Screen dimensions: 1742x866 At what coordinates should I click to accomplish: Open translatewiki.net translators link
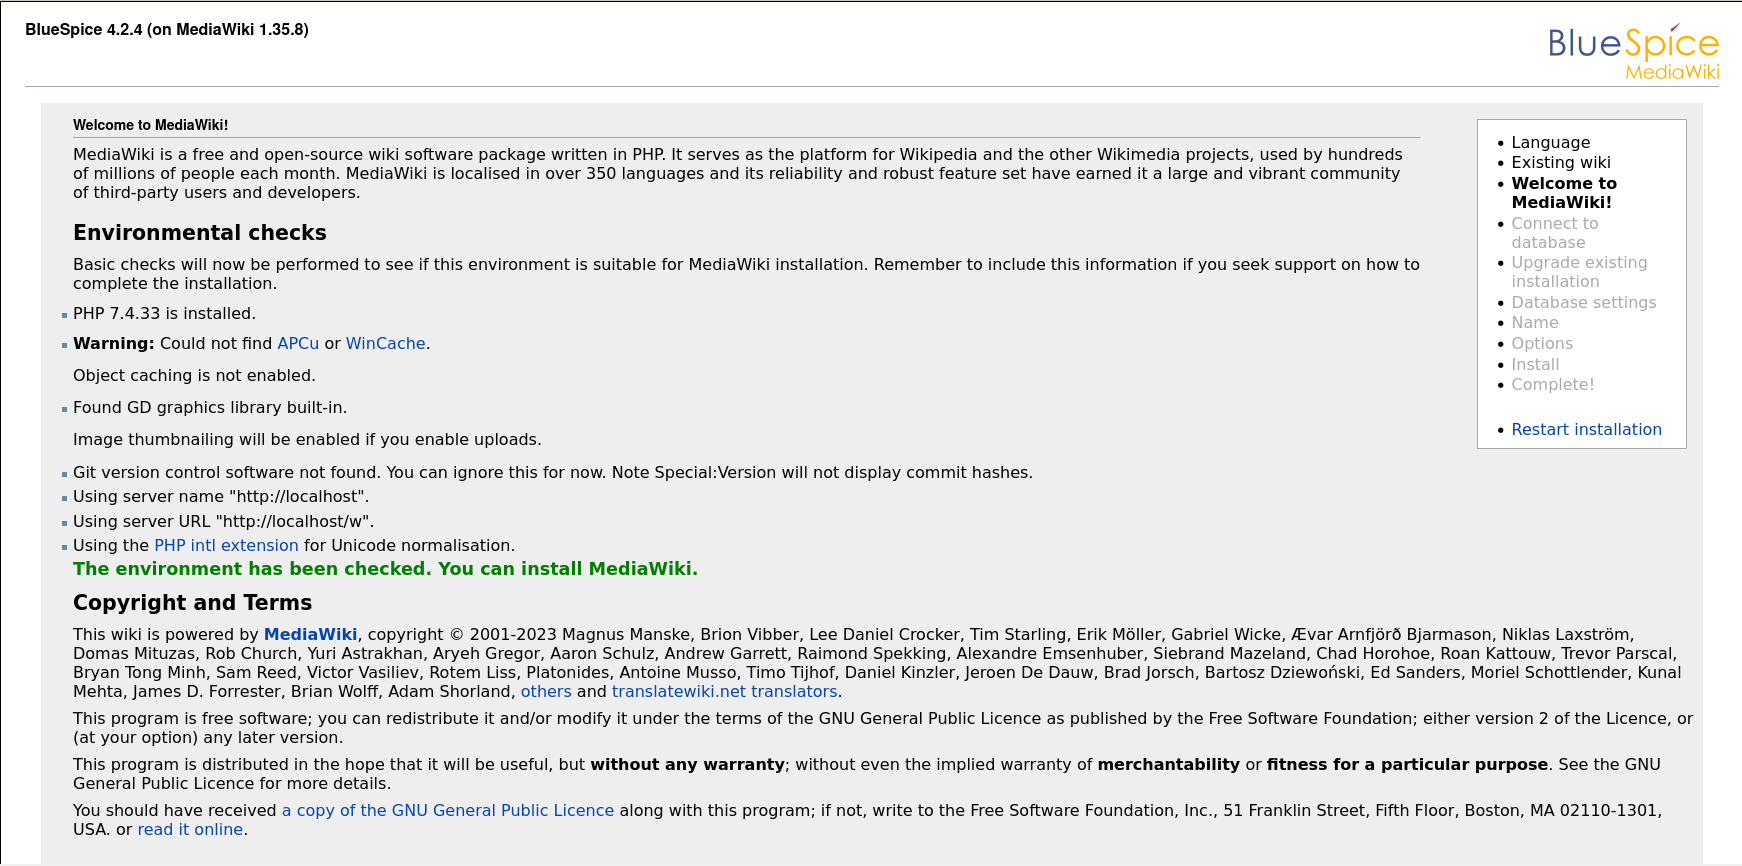click(725, 691)
